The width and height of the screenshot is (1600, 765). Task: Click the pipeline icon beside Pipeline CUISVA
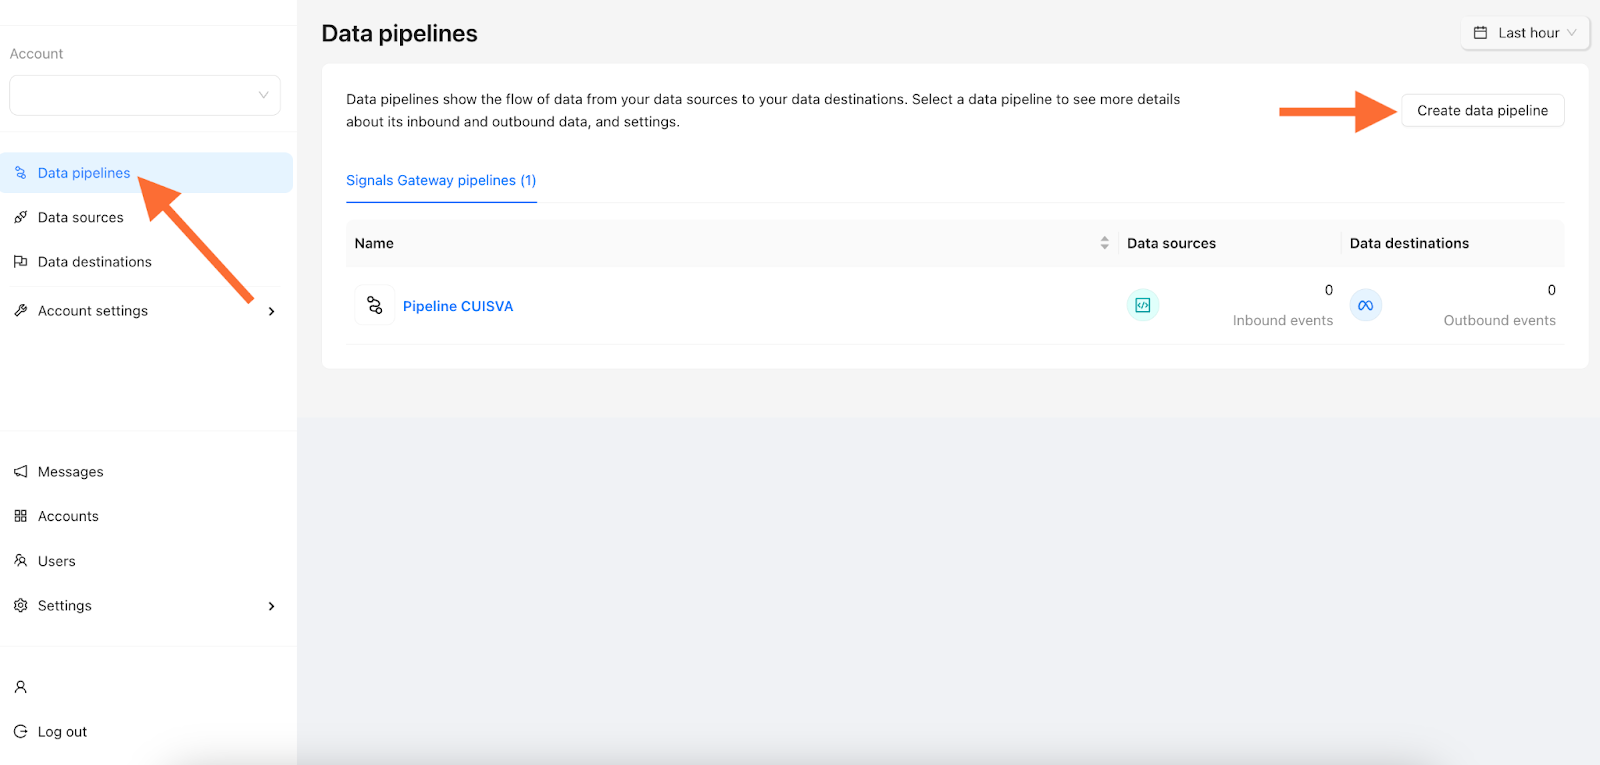(x=374, y=305)
